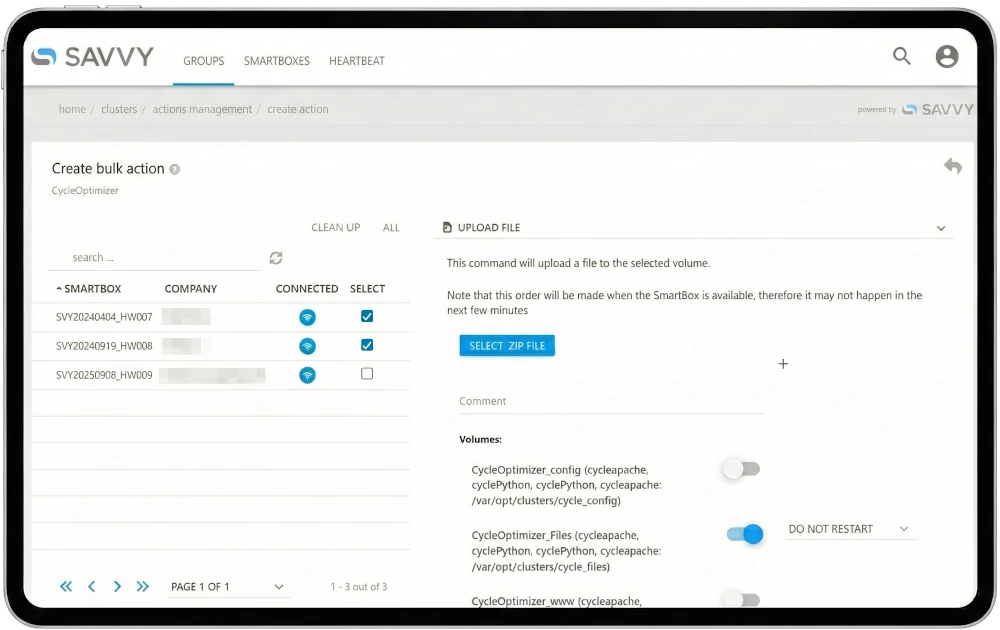Click inside the Comment input field
Image resolution: width=1000 pixels, height=630 pixels.
610,401
